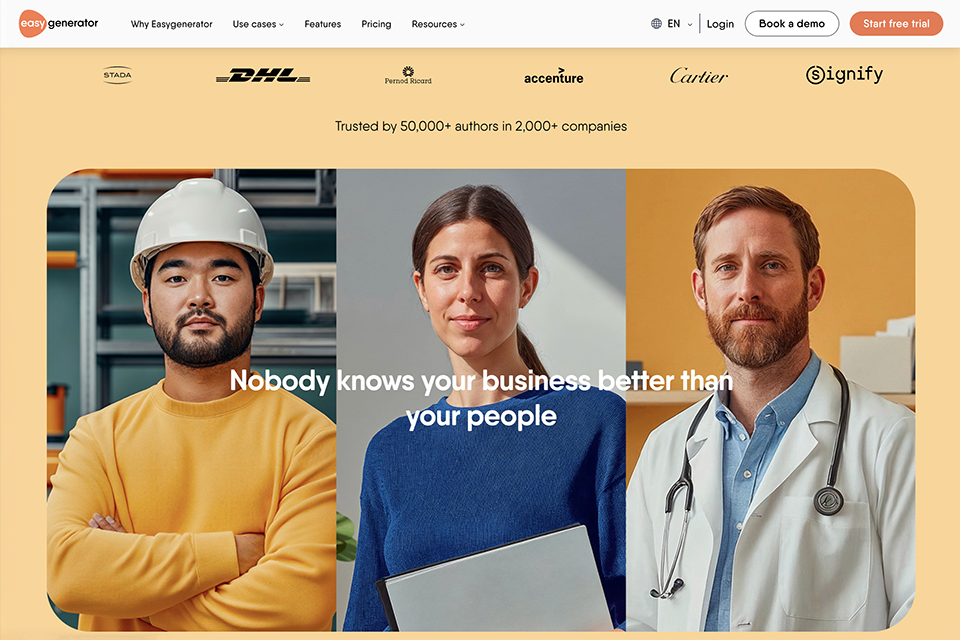Click the woman holding laptop photo
This screenshot has width=960, height=640.
tap(481, 400)
